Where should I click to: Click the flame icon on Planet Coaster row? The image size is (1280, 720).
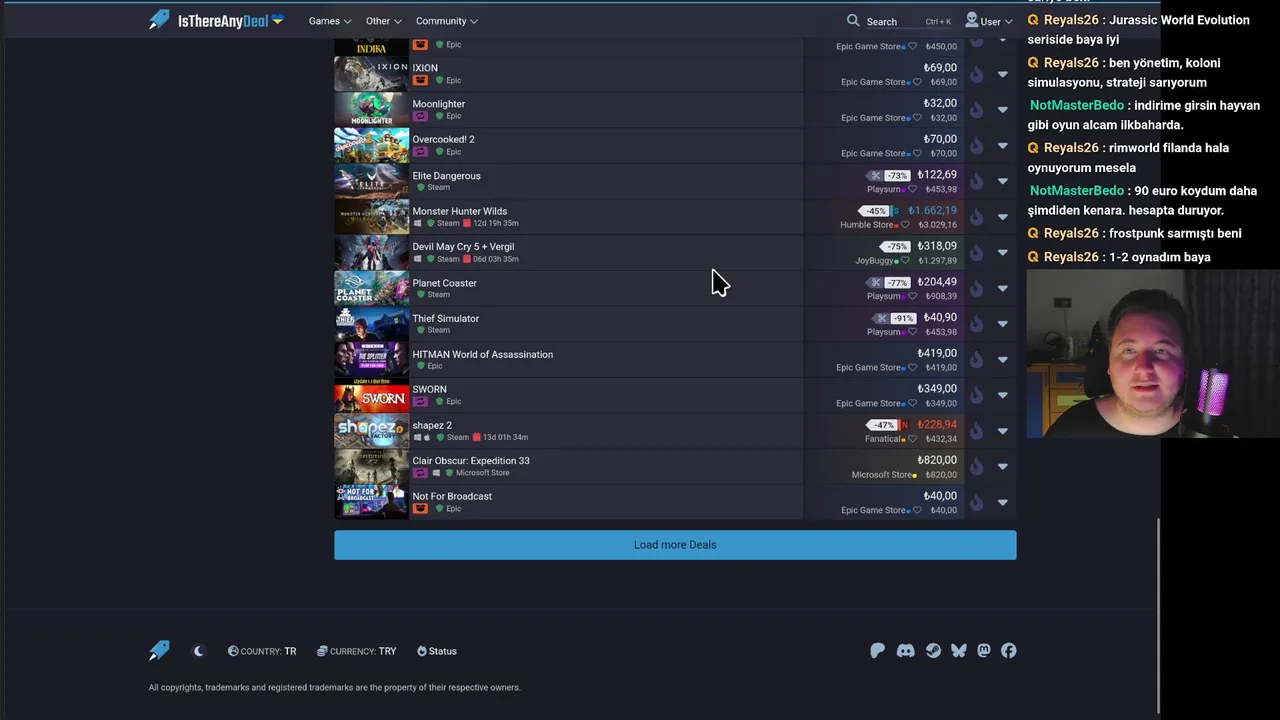coord(976,288)
